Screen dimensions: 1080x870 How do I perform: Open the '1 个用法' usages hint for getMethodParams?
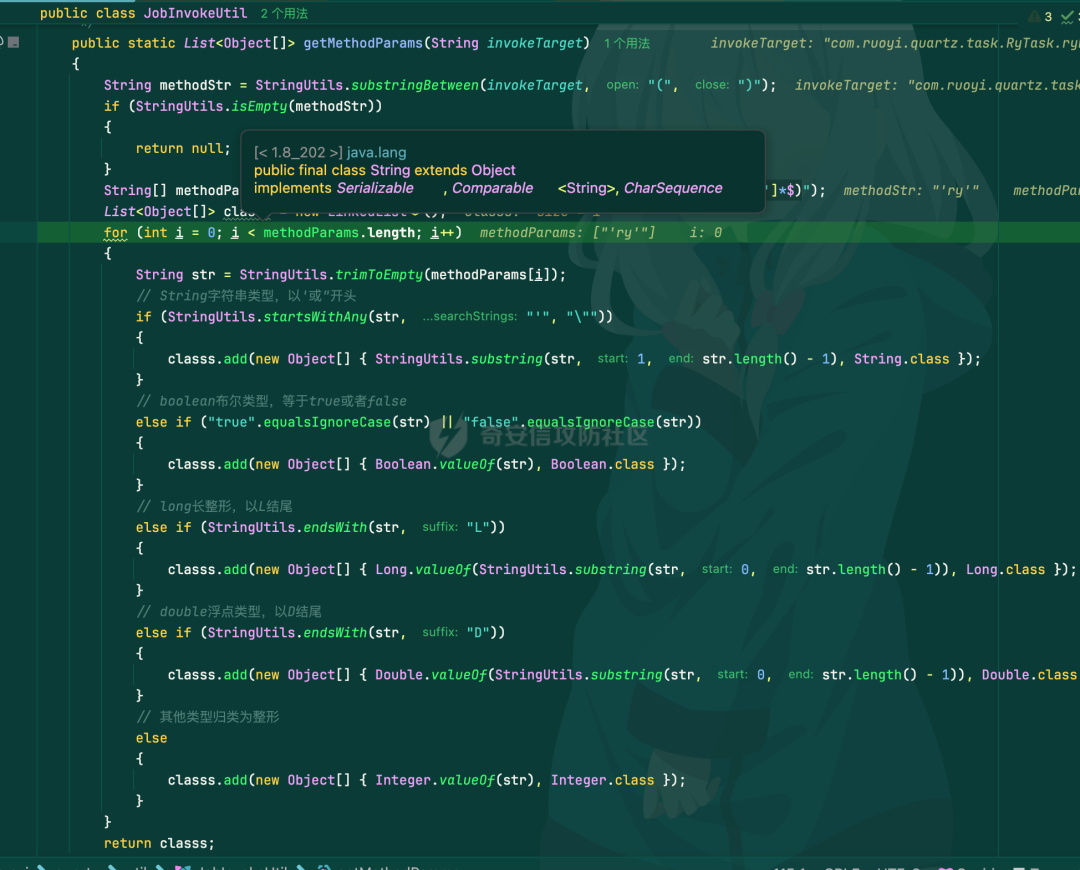(x=627, y=43)
